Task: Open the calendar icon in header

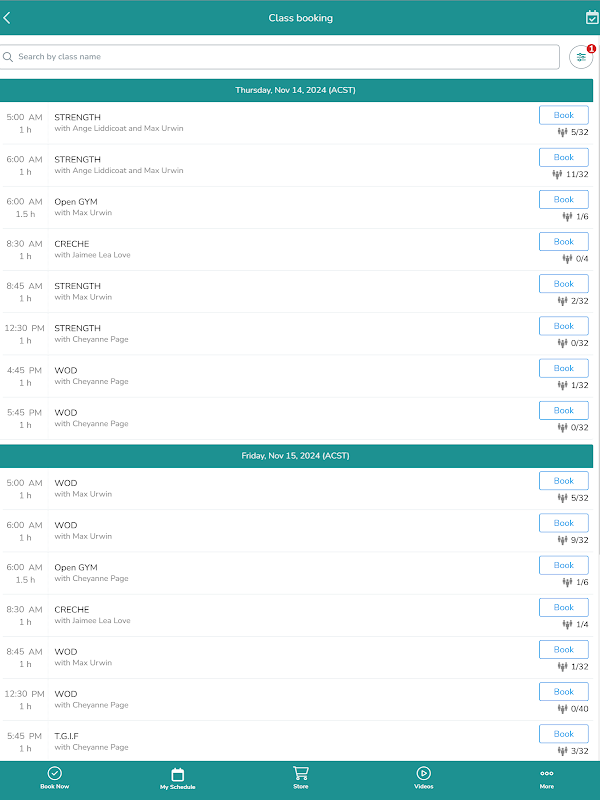Action: point(591,17)
